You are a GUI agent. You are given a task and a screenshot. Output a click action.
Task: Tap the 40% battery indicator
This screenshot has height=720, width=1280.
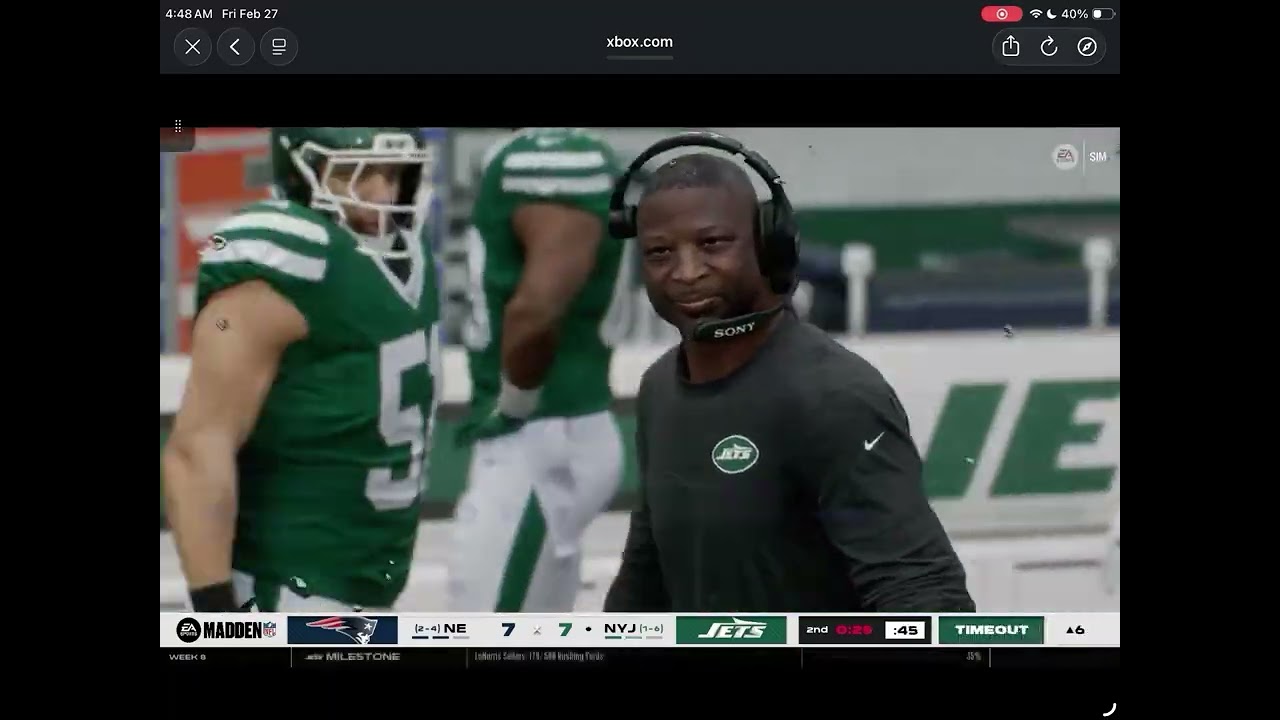tap(1088, 14)
